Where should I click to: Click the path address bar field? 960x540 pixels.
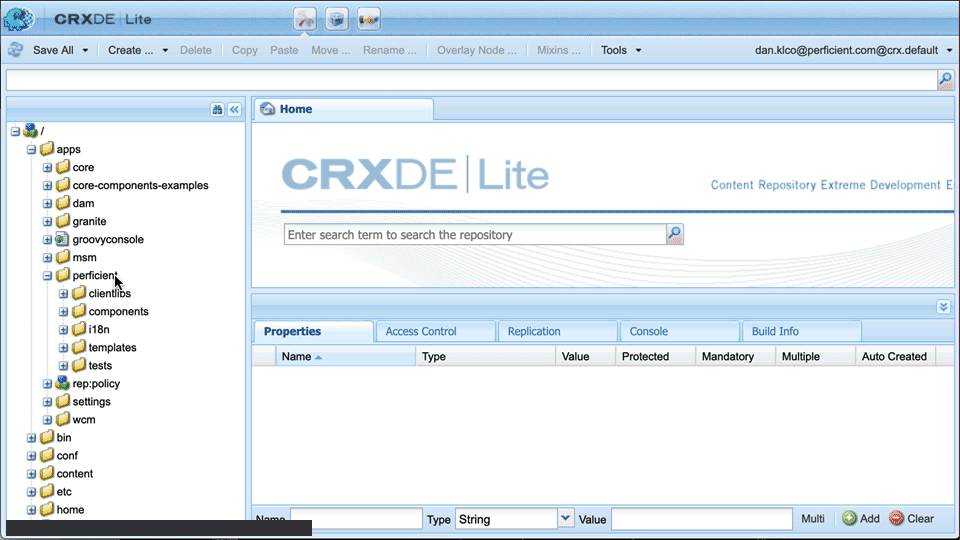tap(471, 80)
